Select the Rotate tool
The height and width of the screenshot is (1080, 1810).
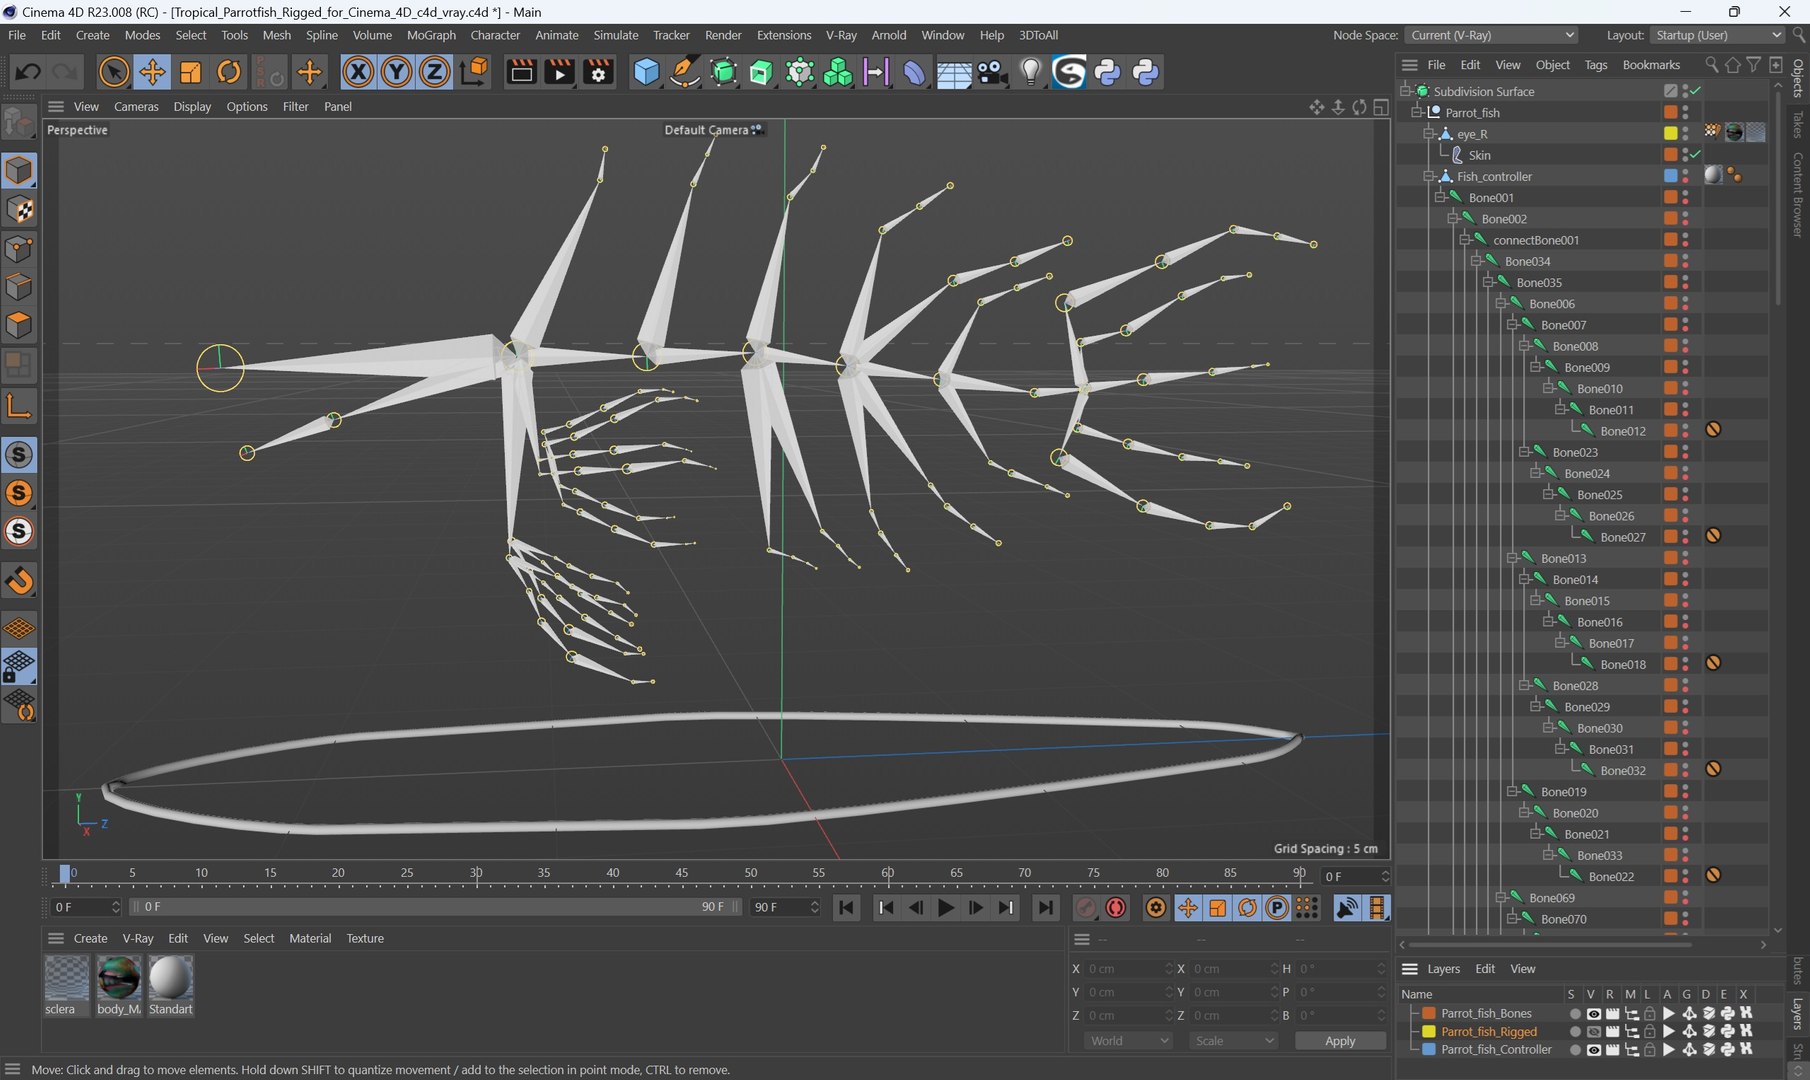pyautogui.click(x=229, y=72)
